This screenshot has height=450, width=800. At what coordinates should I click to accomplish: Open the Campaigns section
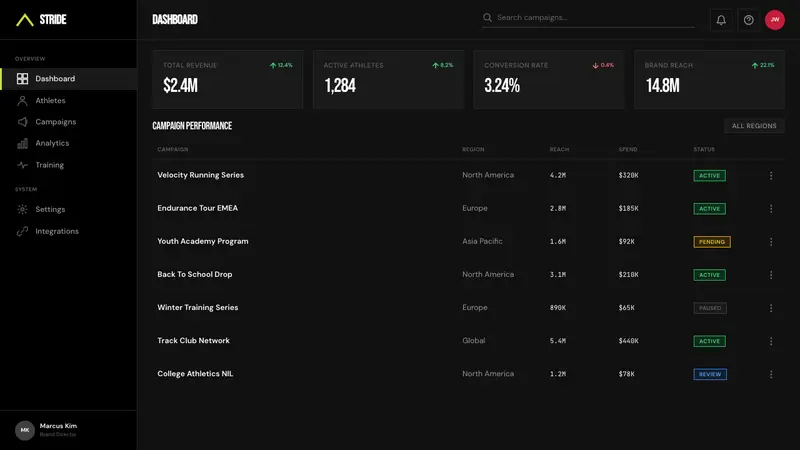click(68, 122)
